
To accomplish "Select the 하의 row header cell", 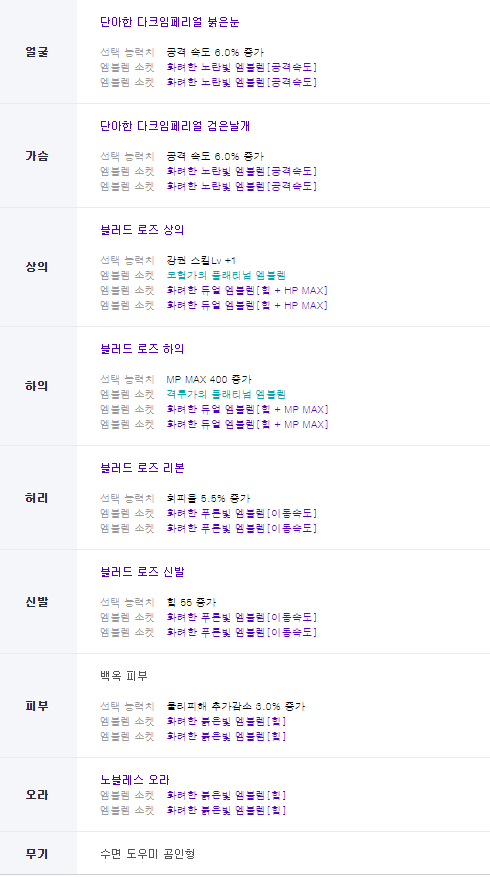I will 38,386.
